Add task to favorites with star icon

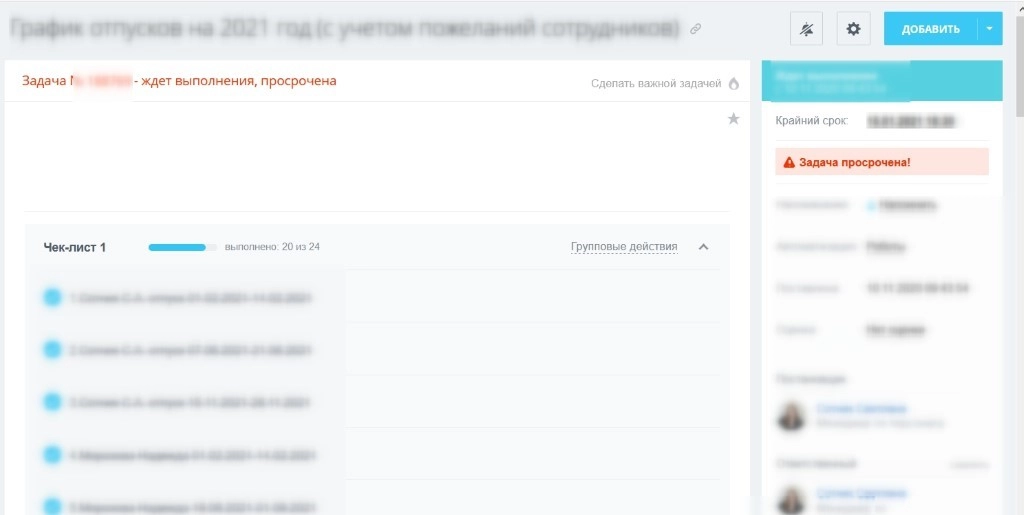pyautogui.click(x=733, y=119)
